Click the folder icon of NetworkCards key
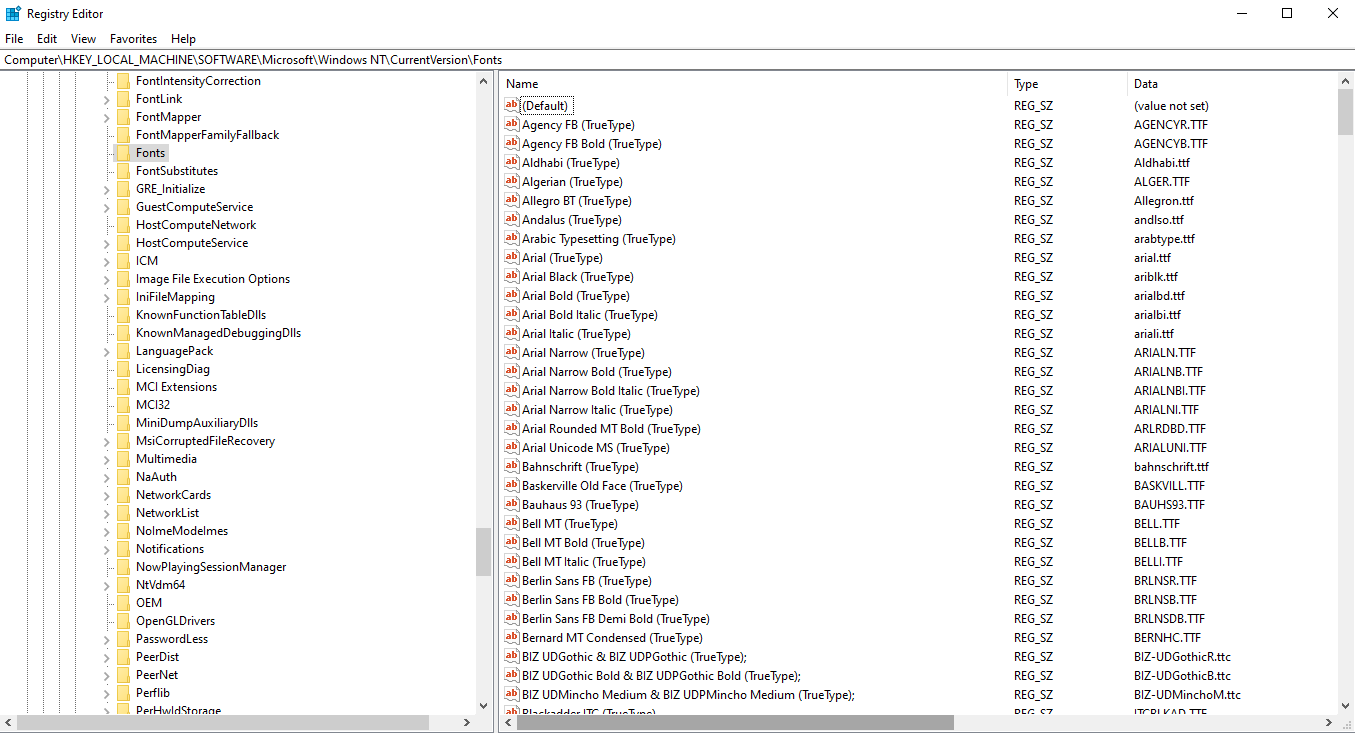This screenshot has height=733, width=1355. [123, 495]
